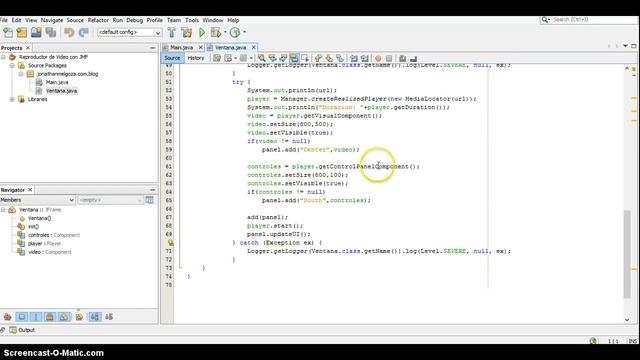Open the Debug Project dropdown arrow
This screenshot has height=360, width=640.
click(x=225, y=32)
